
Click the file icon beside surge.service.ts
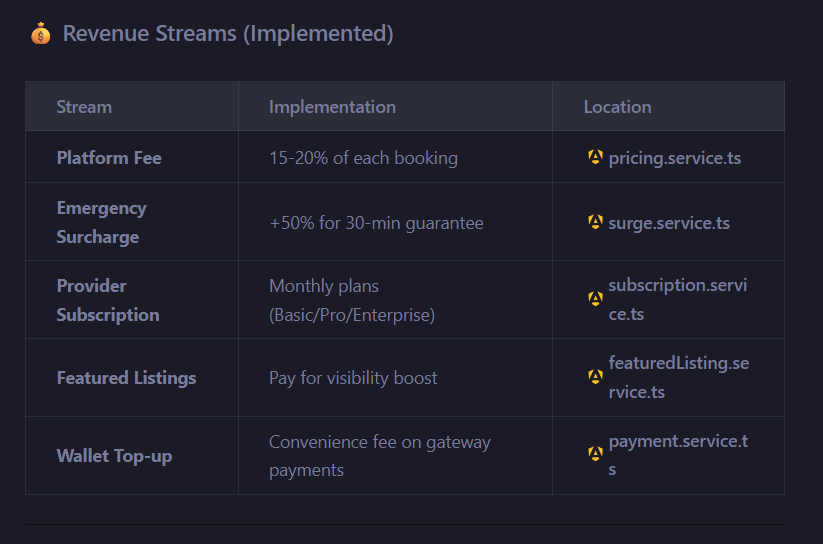595,222
